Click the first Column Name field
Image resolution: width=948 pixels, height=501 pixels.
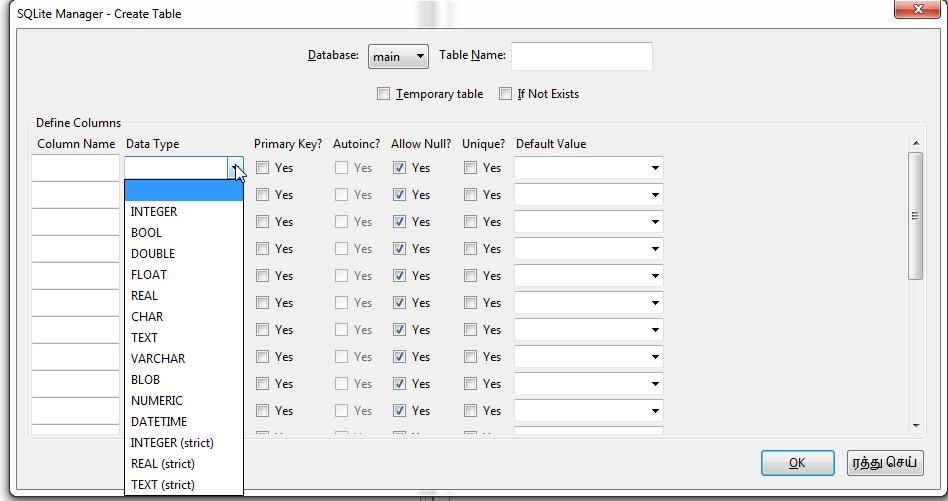coord(75,168)
